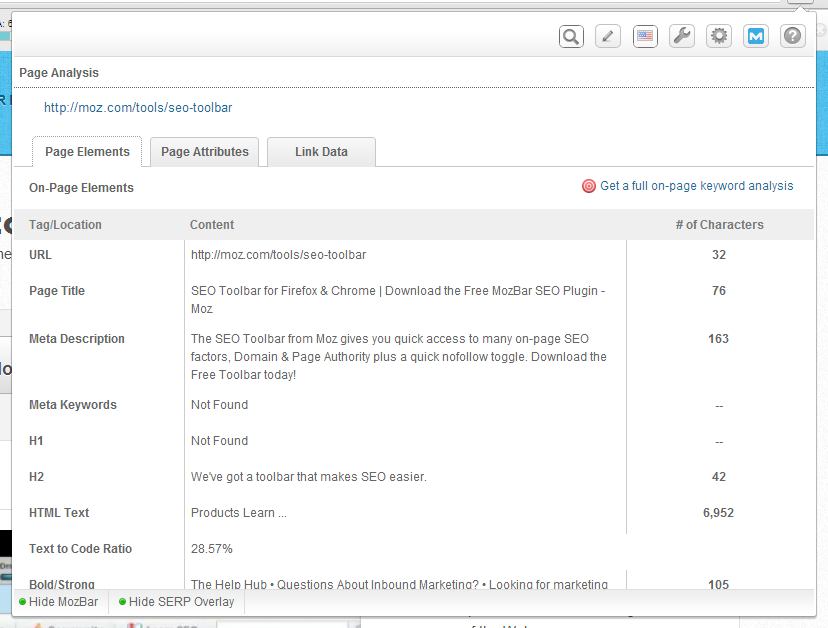Select the URL content in the table
Screen dimensions: 828x628
click(x=278, y=255)
